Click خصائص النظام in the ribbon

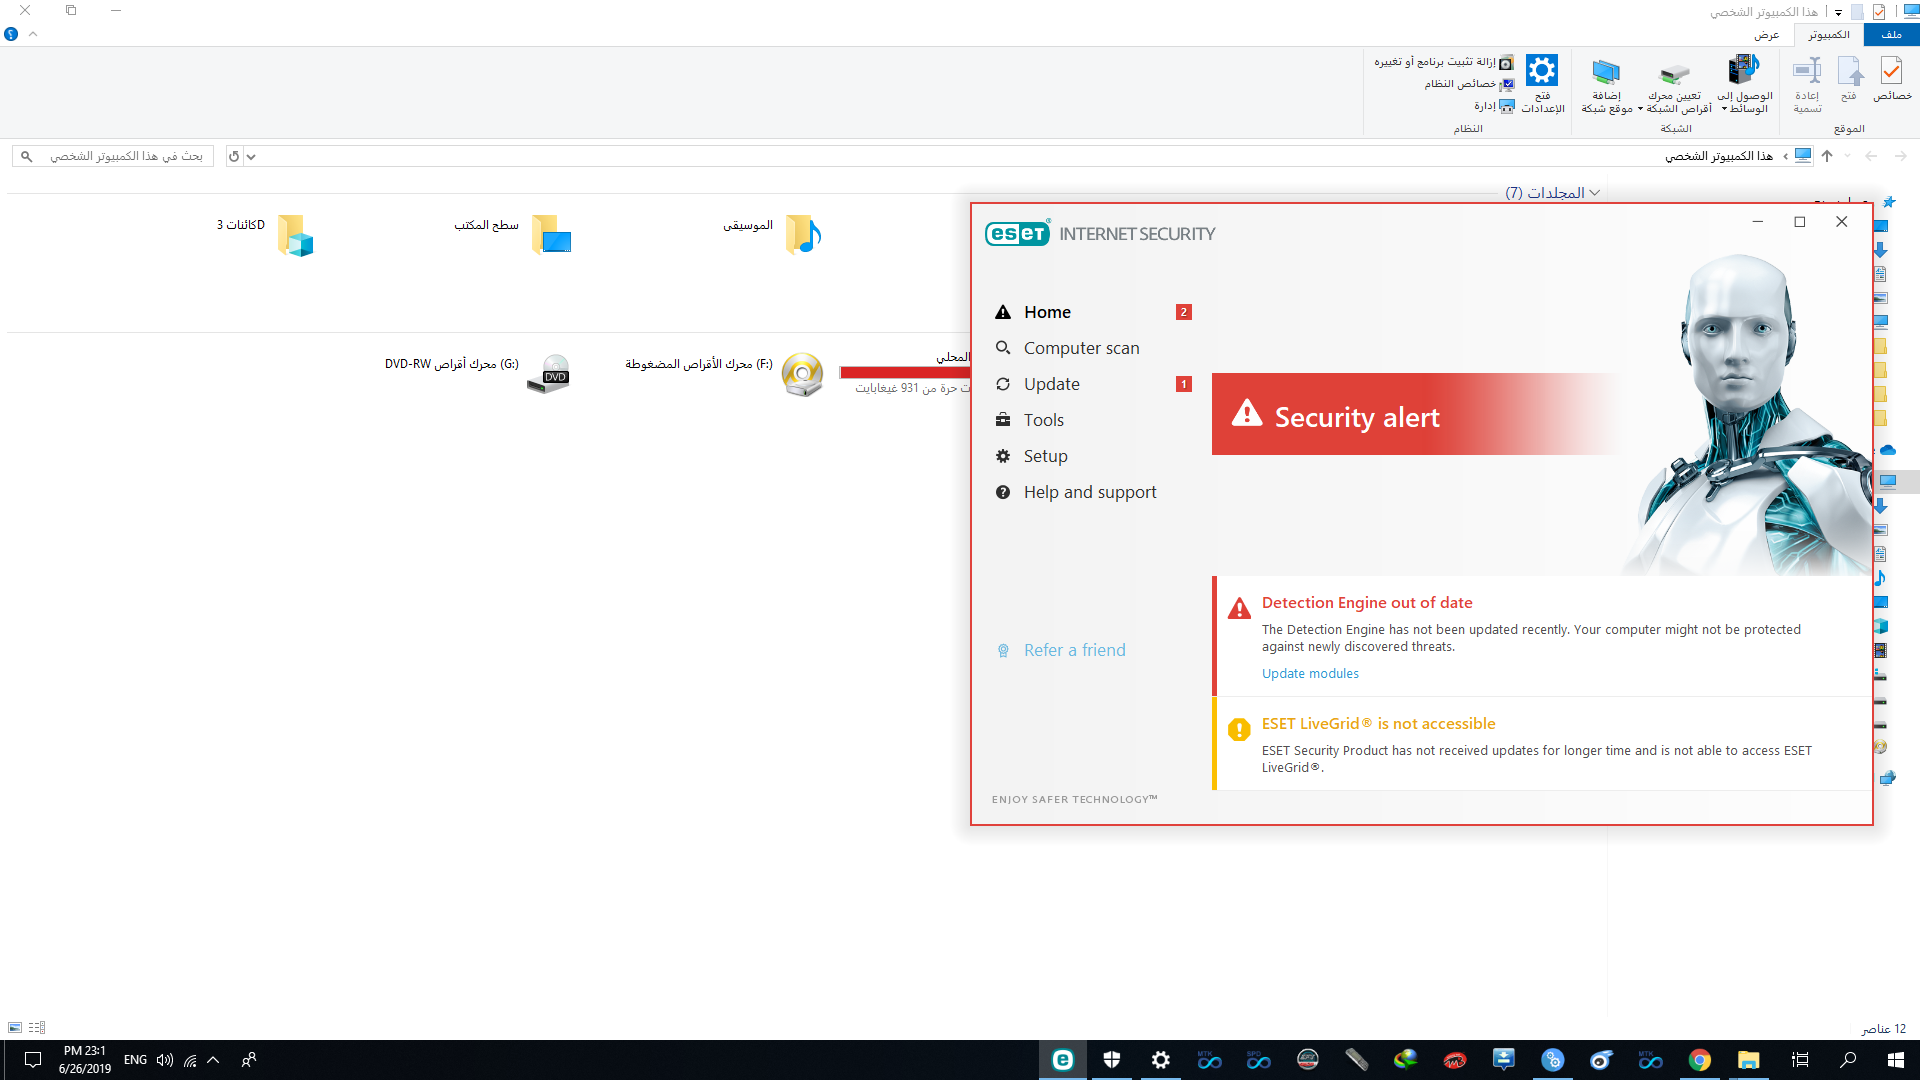click(1469, 84)
